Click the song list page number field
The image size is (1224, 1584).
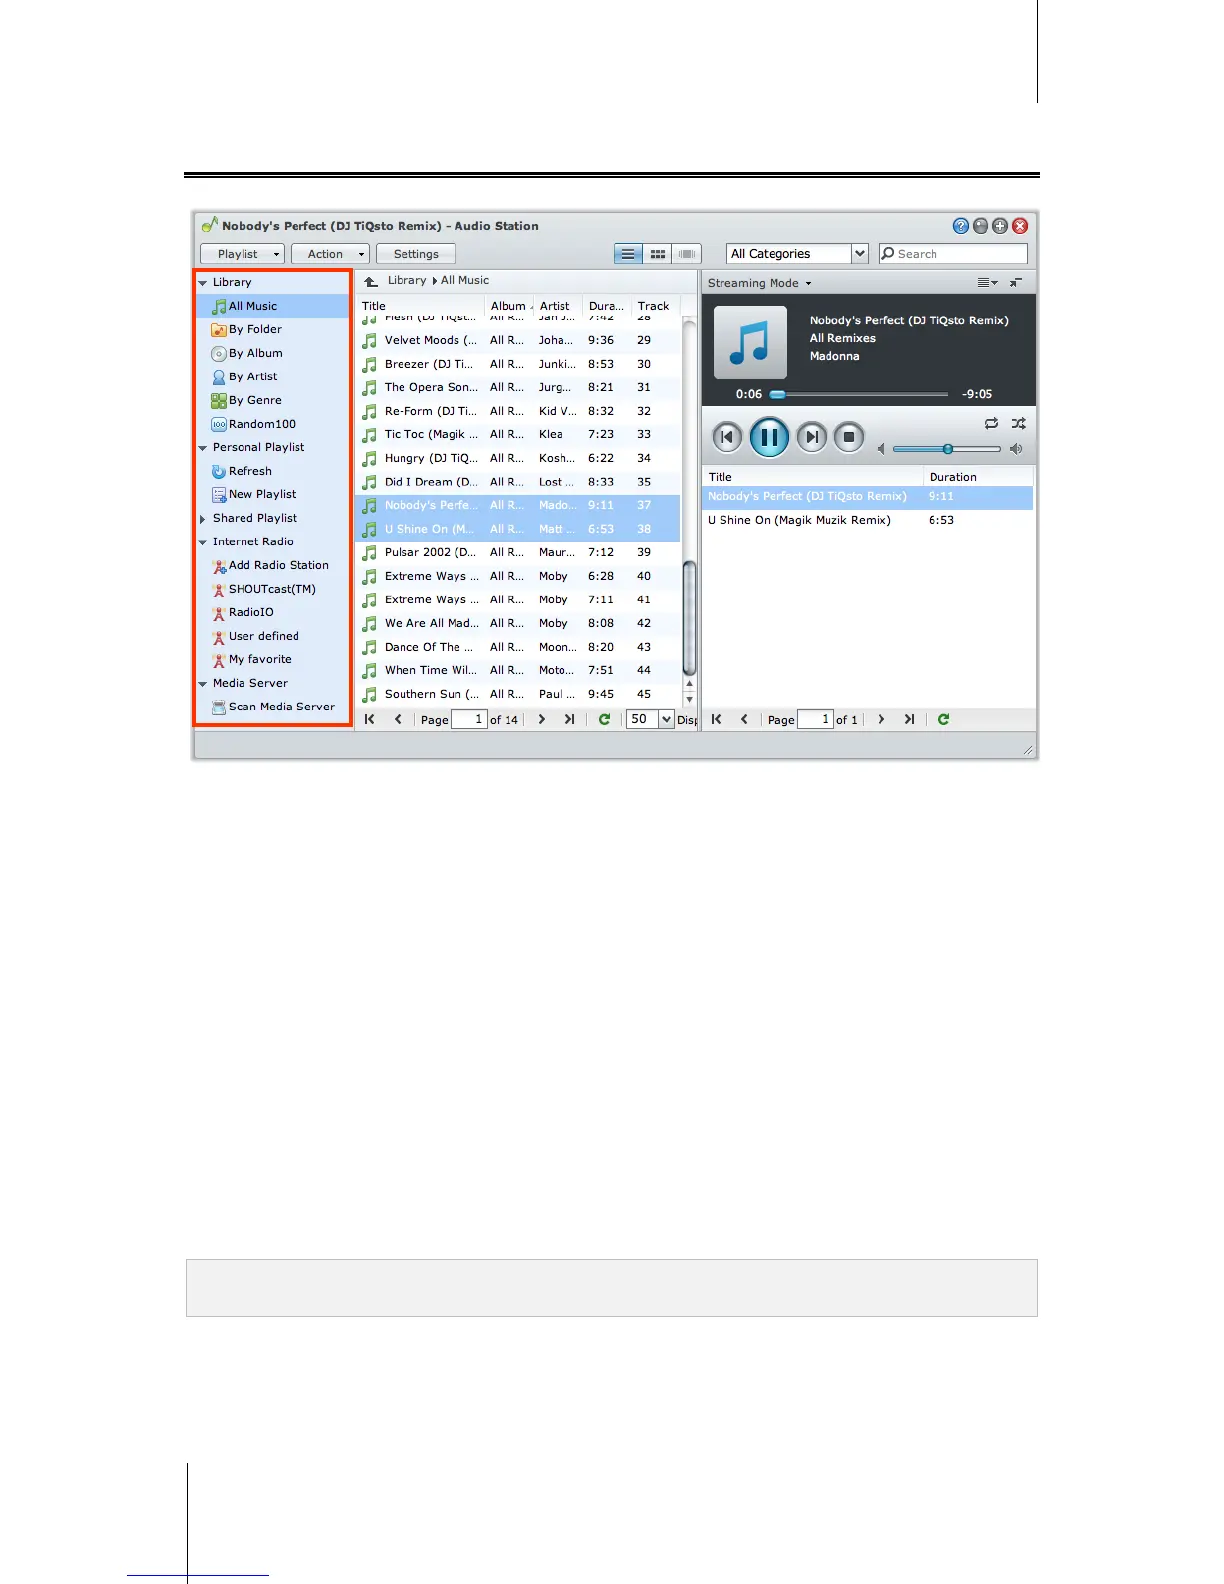coord(469,719)
